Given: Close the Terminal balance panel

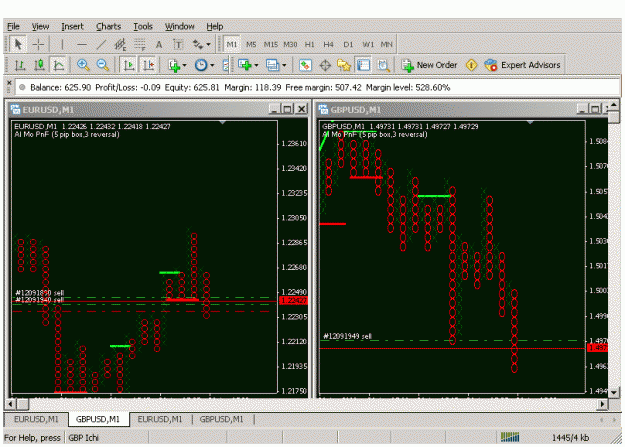Looking at the screenshot, I should click(9, 83).
